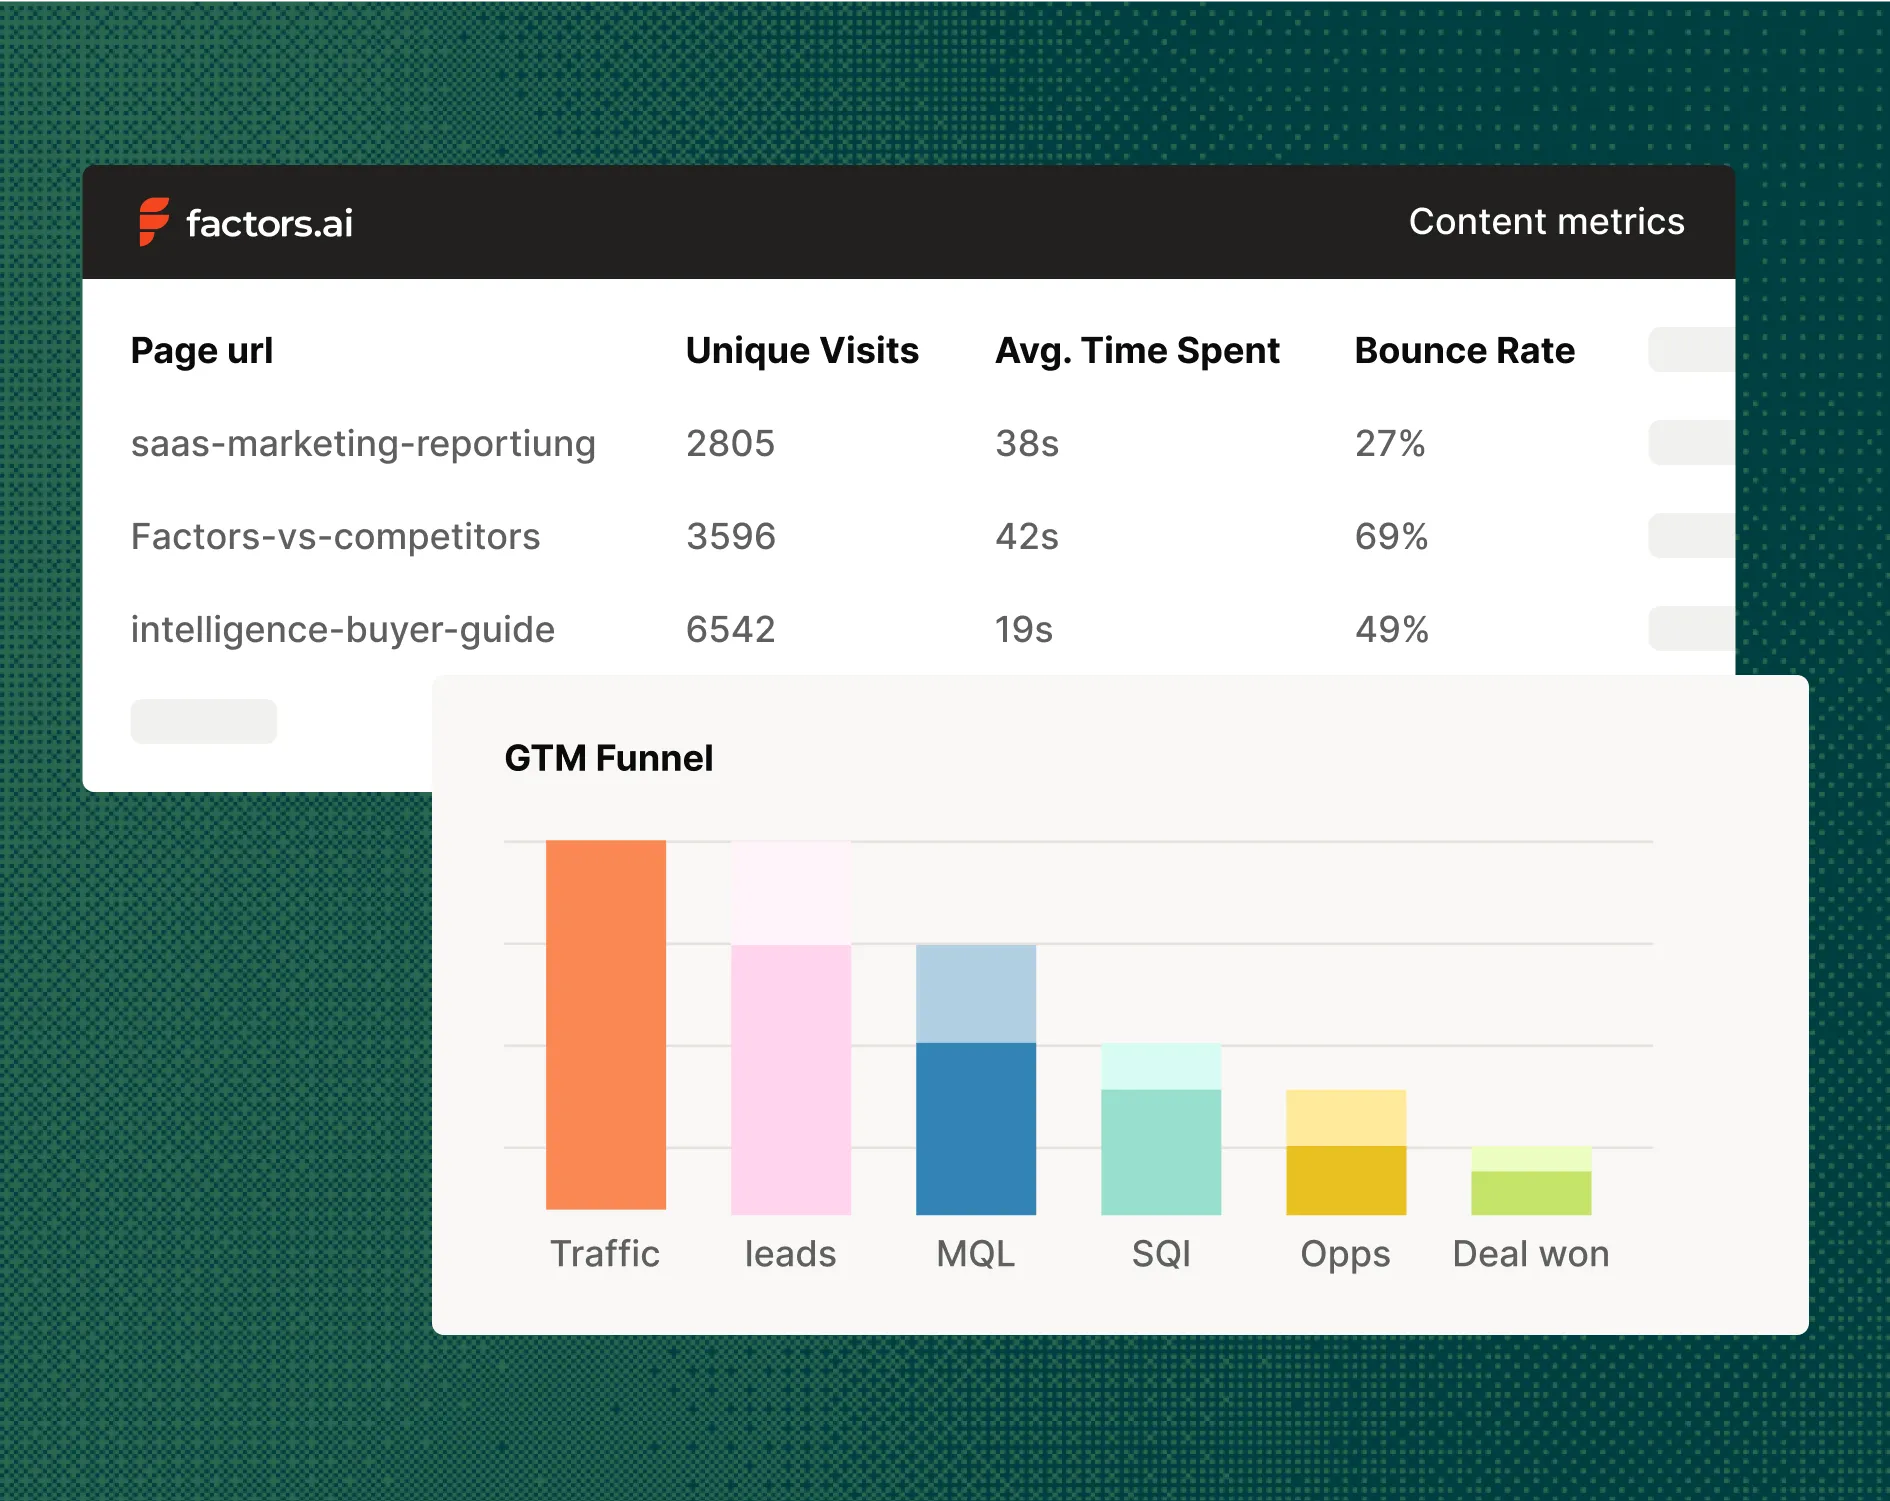Open the Page url column header options

pyautogui.click(x=202, y=350)
